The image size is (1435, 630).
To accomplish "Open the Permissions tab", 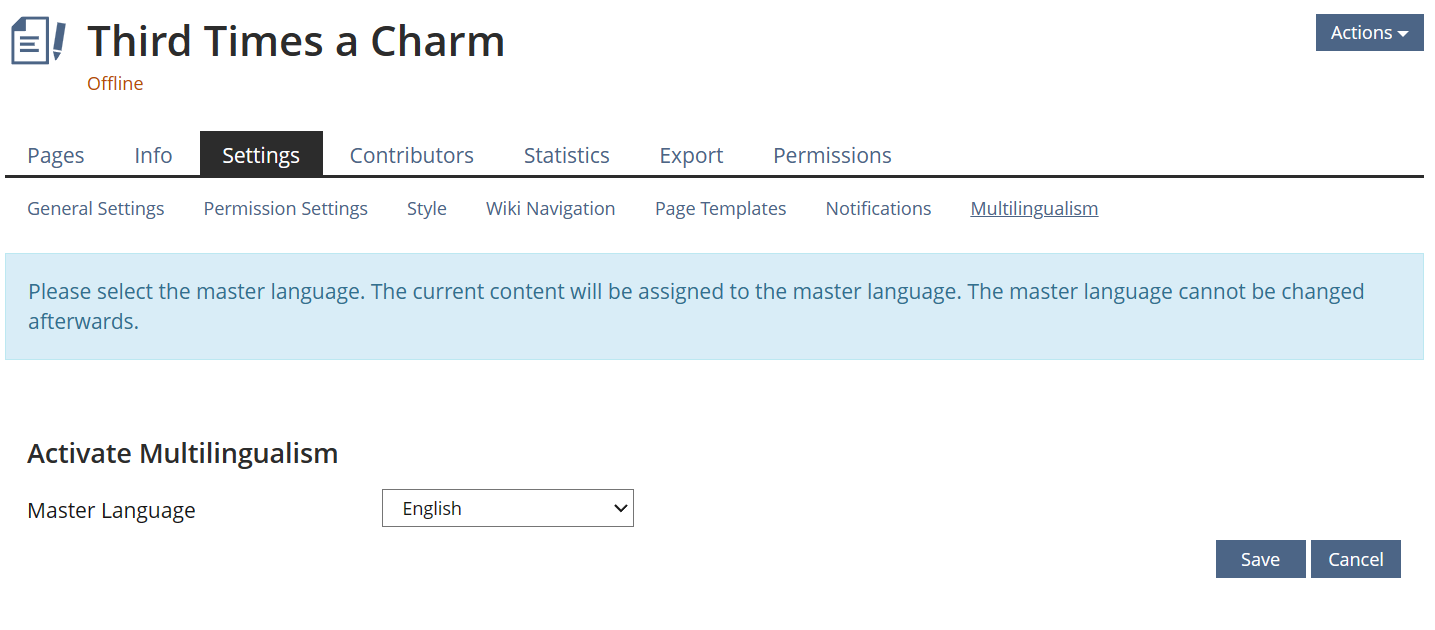I will point(832,155).
